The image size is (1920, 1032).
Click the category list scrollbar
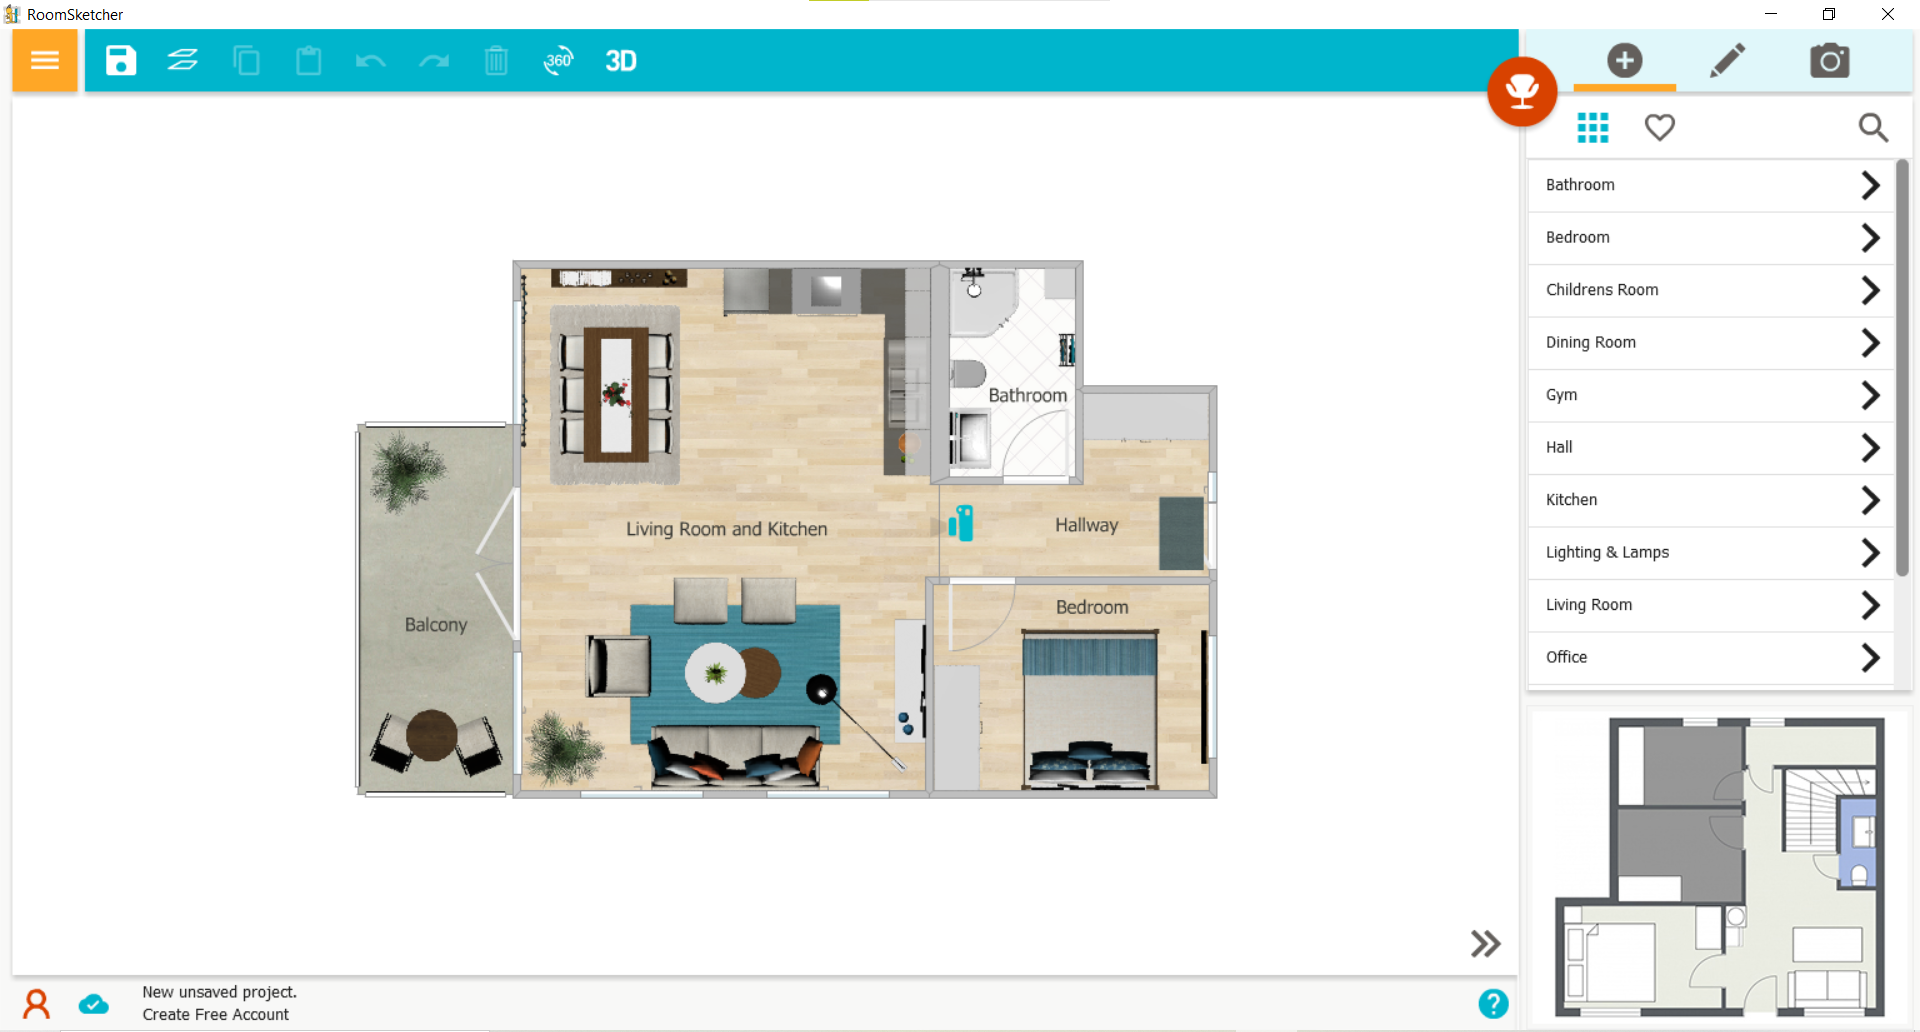[x=1902, y=367]
